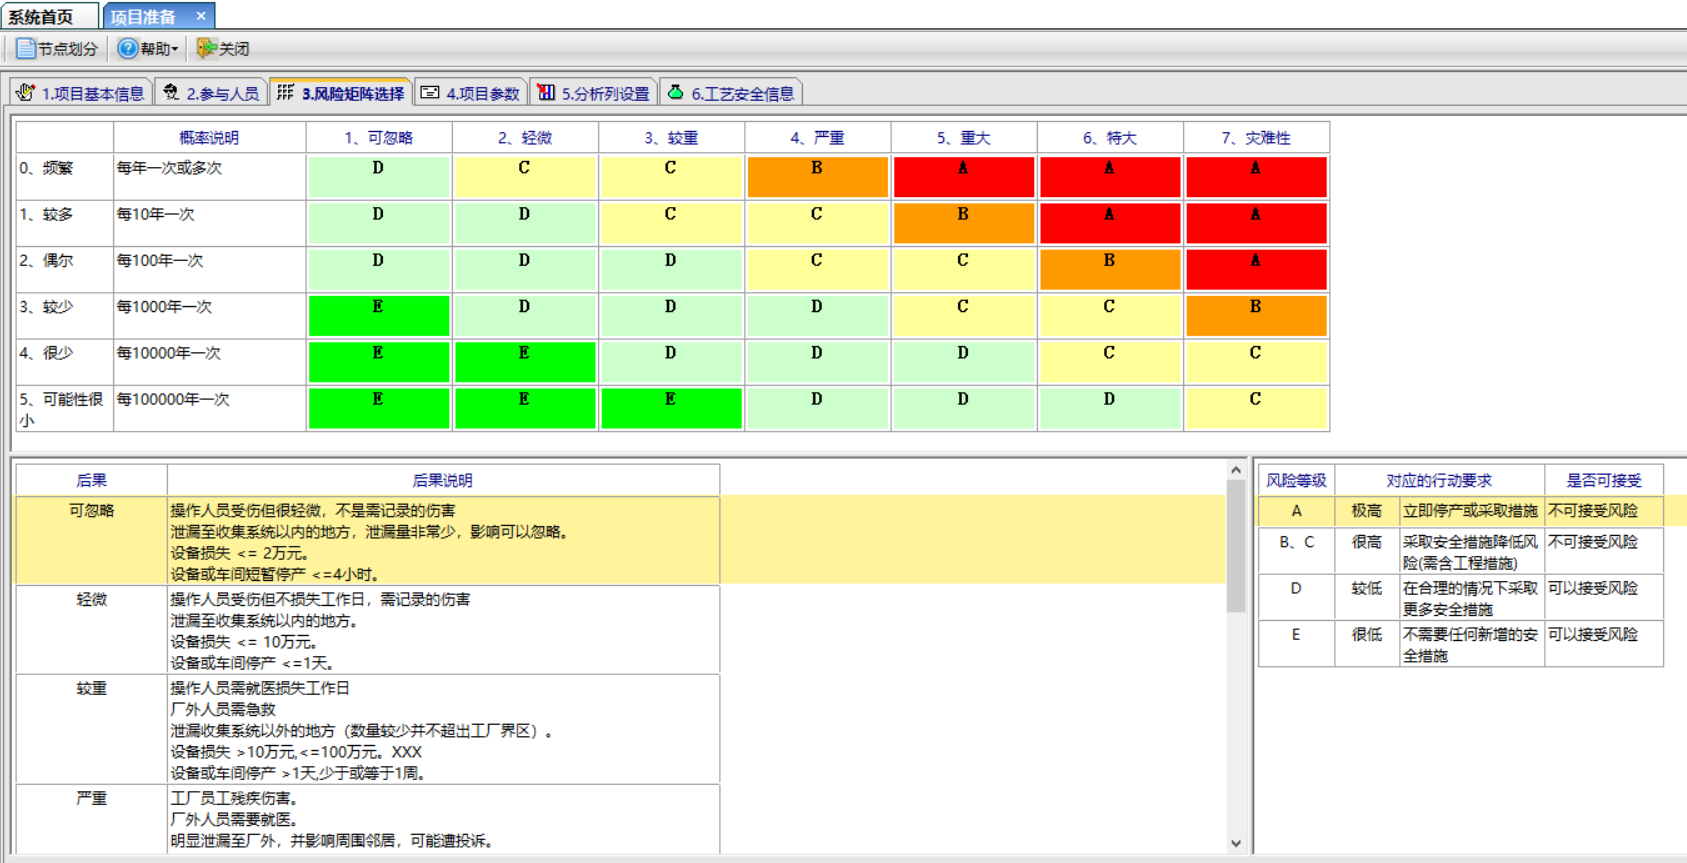
Task: Click the 每1000年一次 probability description
Action: tap(209, 315)
